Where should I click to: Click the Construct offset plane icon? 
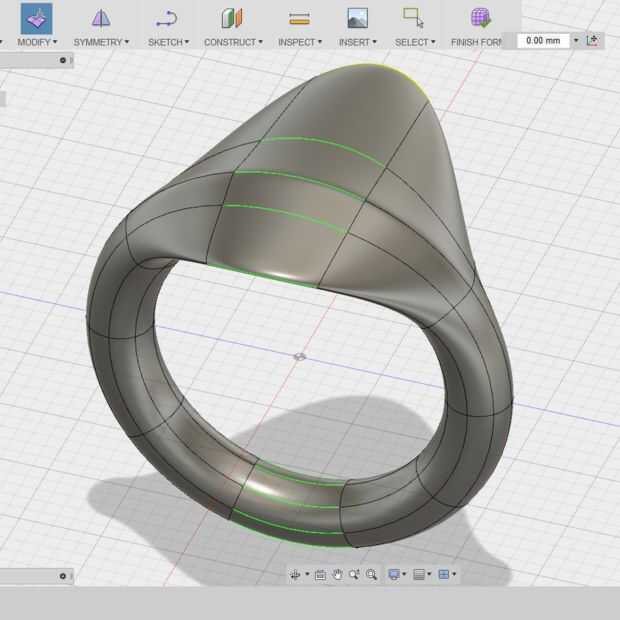232,19
